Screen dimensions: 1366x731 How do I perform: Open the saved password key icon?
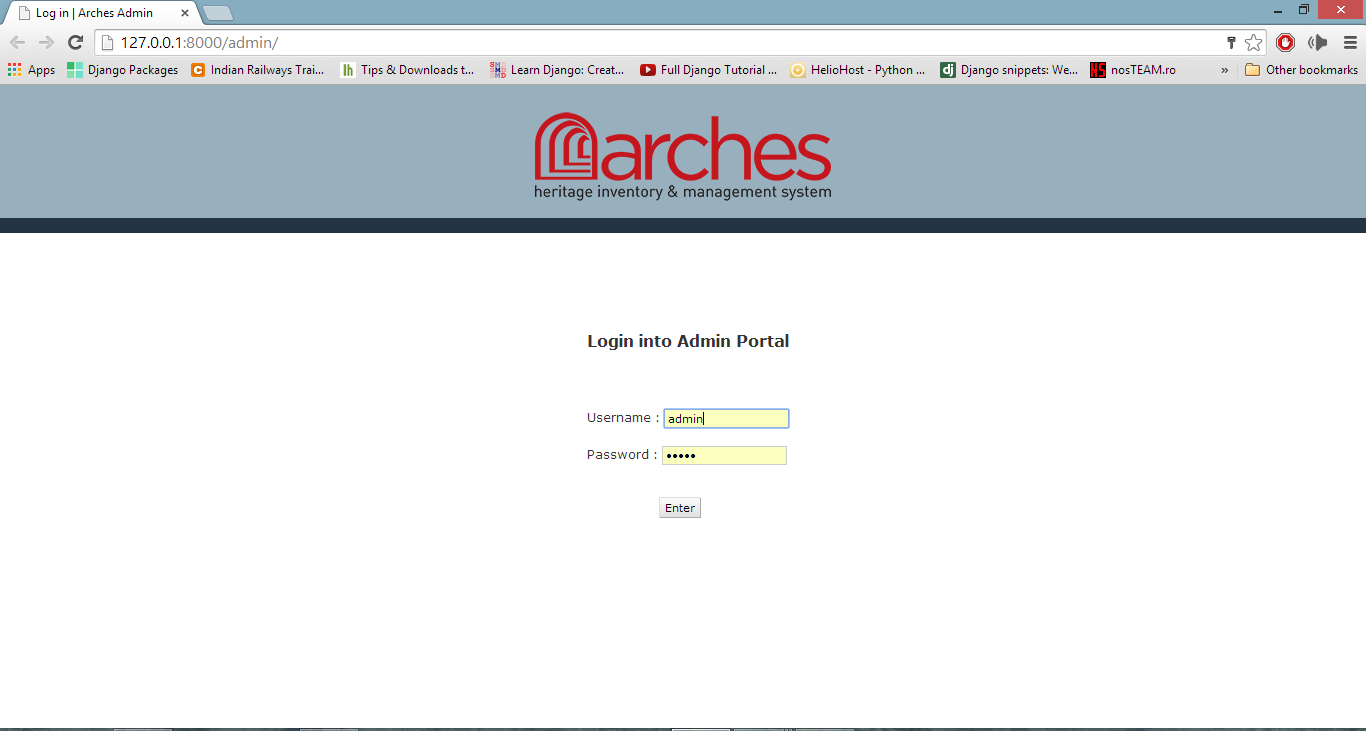[1231, 42]
